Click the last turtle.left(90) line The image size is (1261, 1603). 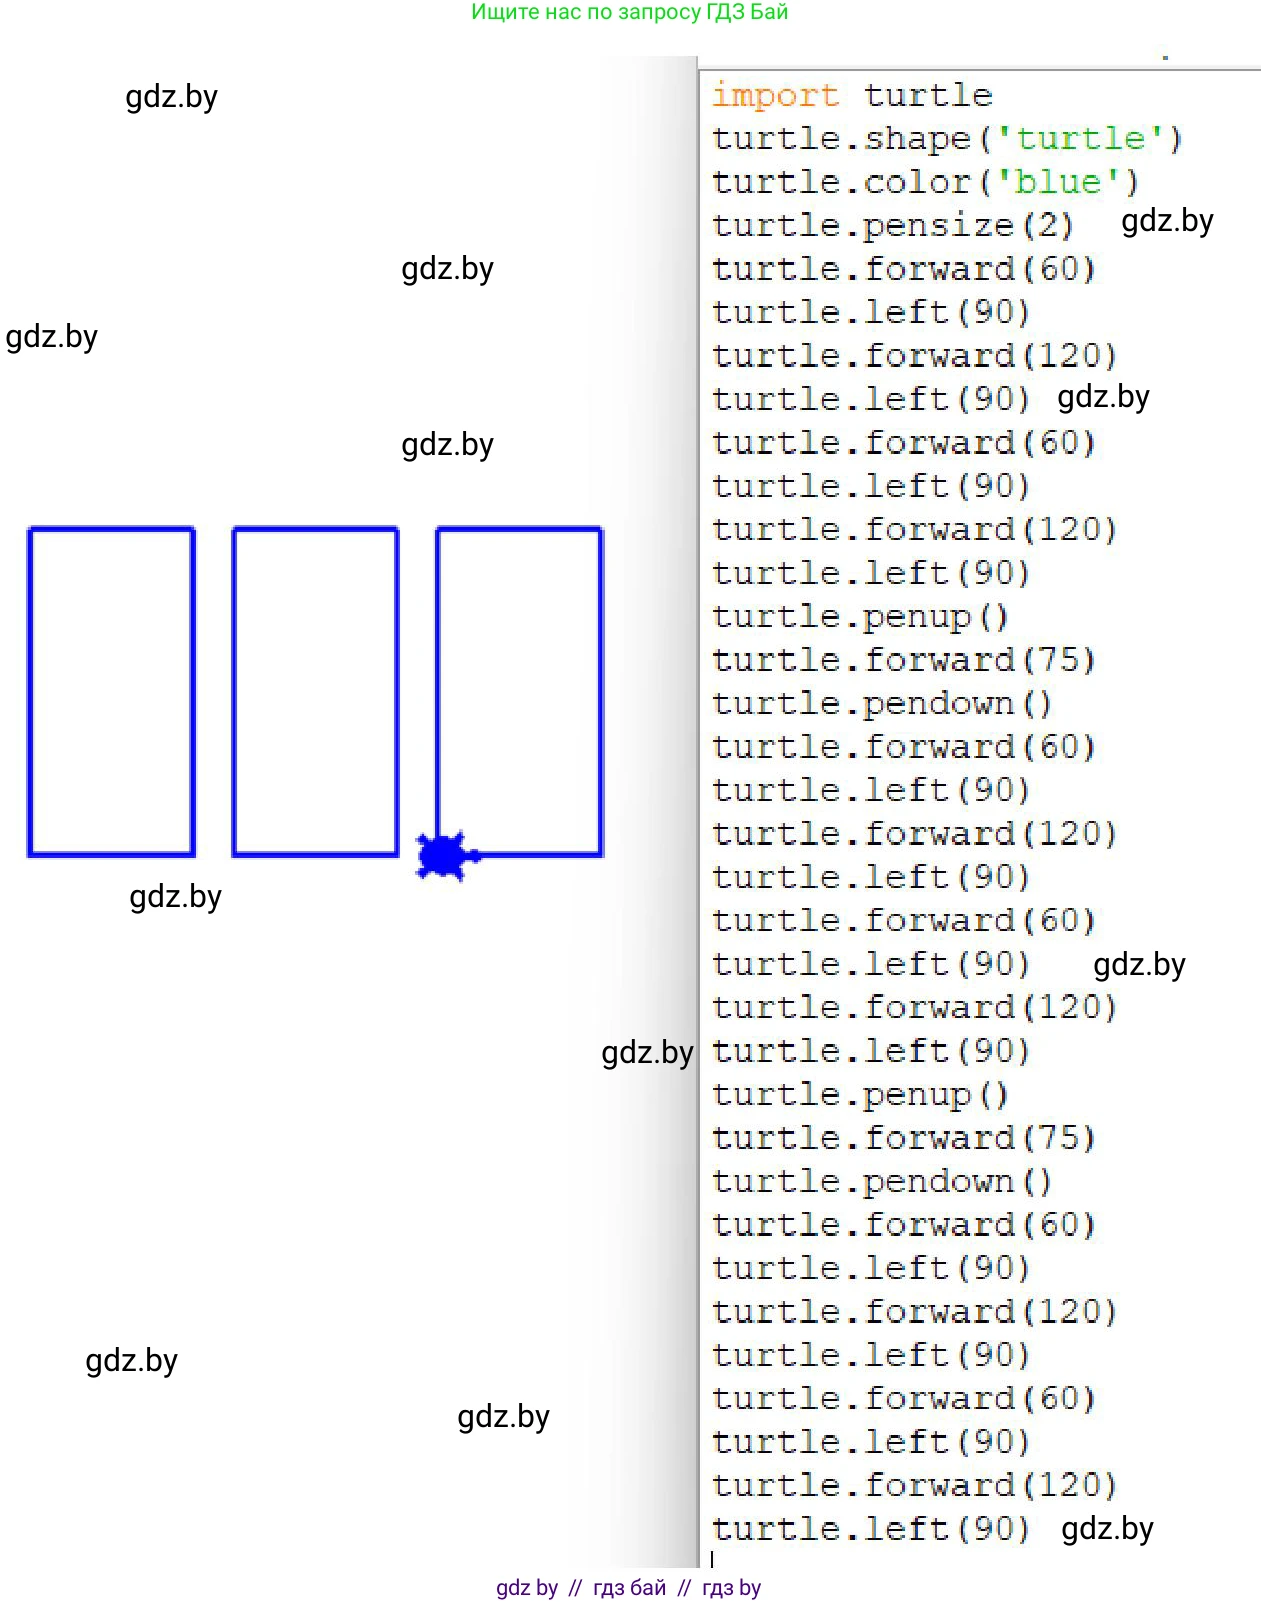click(x=870, y=1529)
